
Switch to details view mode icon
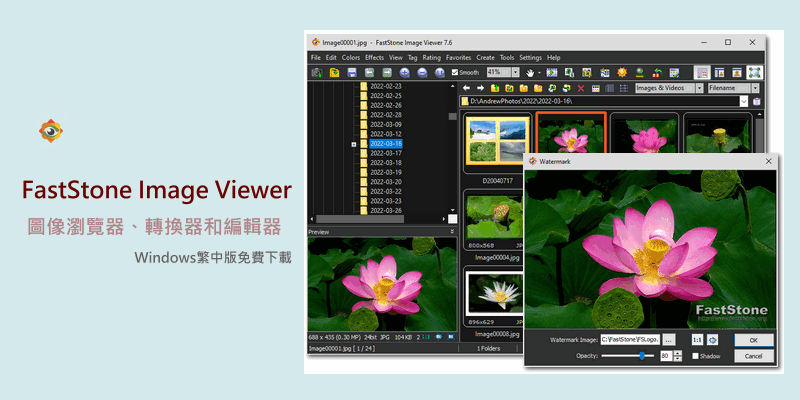click(x=609, y=88)
